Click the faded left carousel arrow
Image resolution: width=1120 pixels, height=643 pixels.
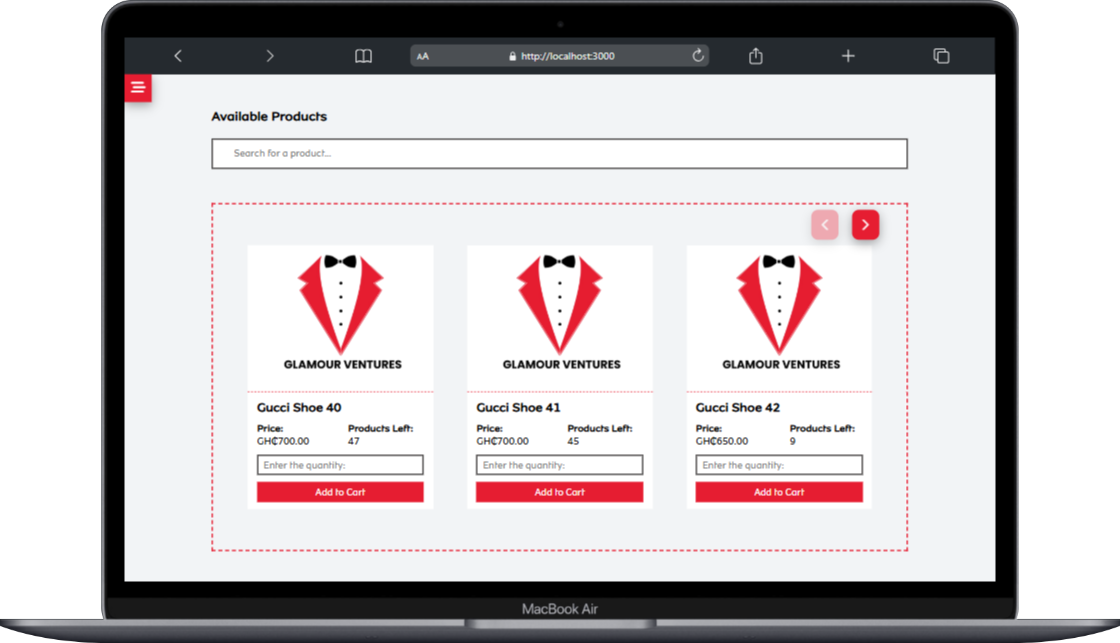[824, 224]
